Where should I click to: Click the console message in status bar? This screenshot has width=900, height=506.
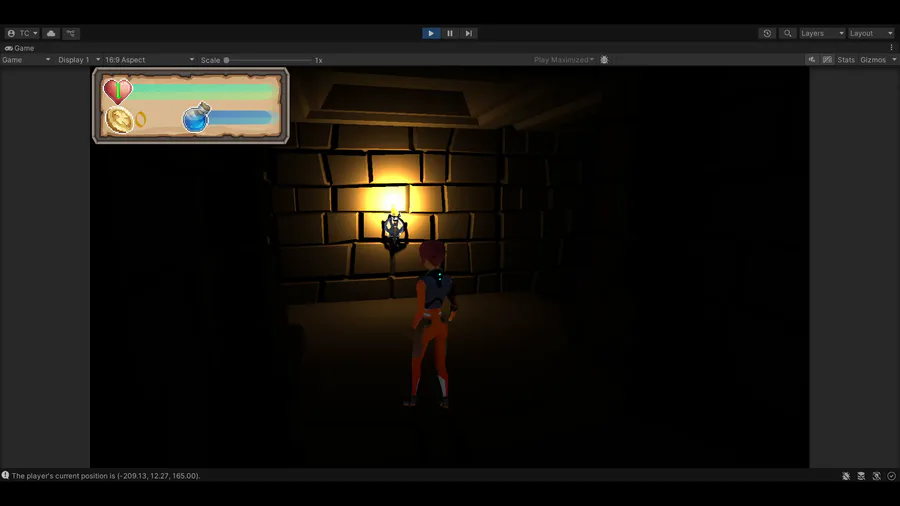coord(106,476)
